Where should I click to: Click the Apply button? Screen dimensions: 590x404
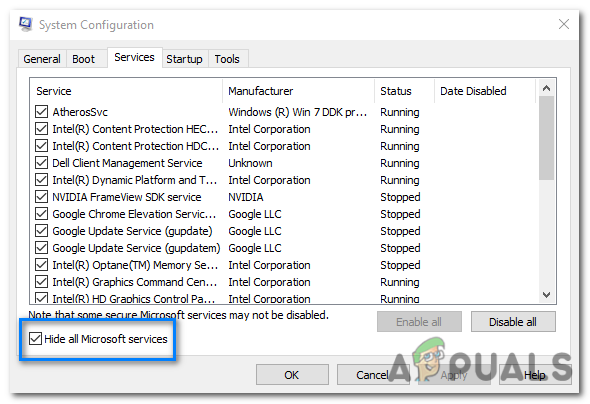point(454,375)
